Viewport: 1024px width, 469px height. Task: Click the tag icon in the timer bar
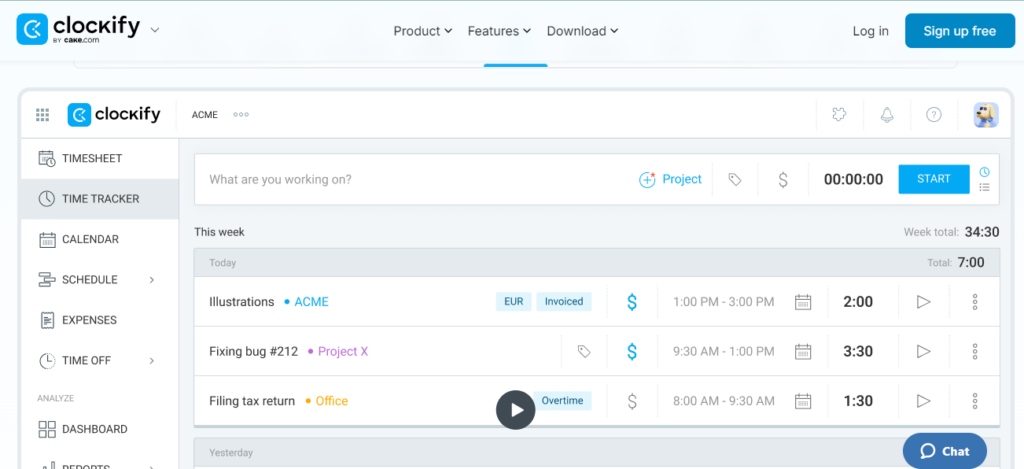(x=735, y=180)
